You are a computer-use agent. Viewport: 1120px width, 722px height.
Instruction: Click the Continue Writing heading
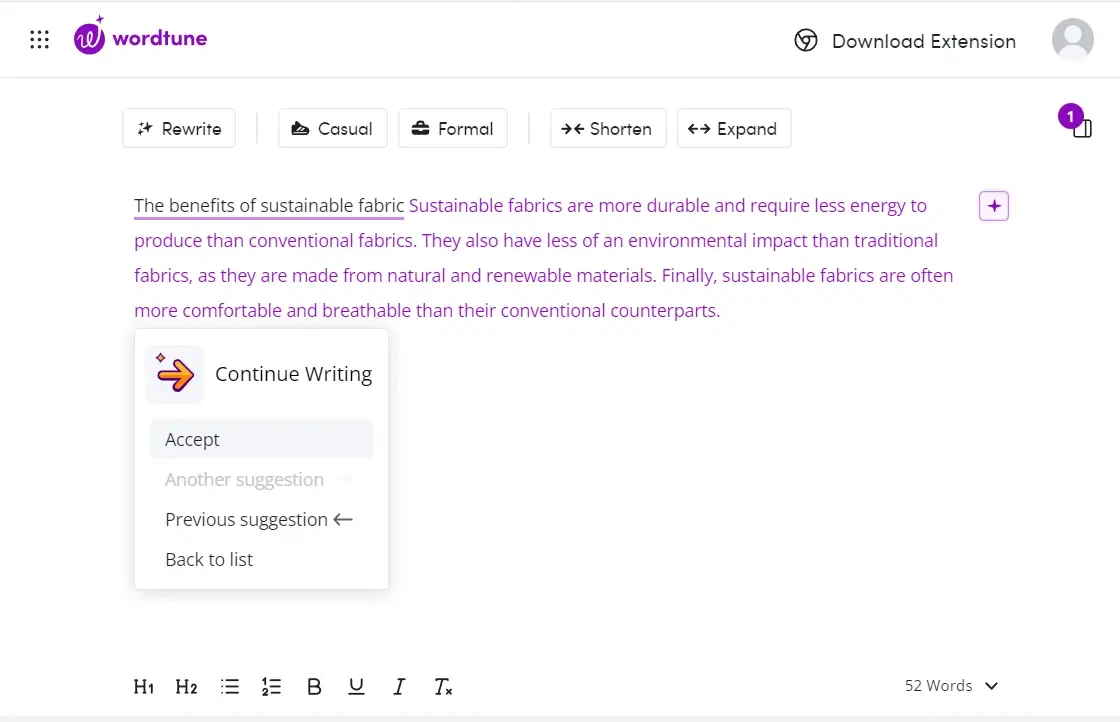(294, 373)
